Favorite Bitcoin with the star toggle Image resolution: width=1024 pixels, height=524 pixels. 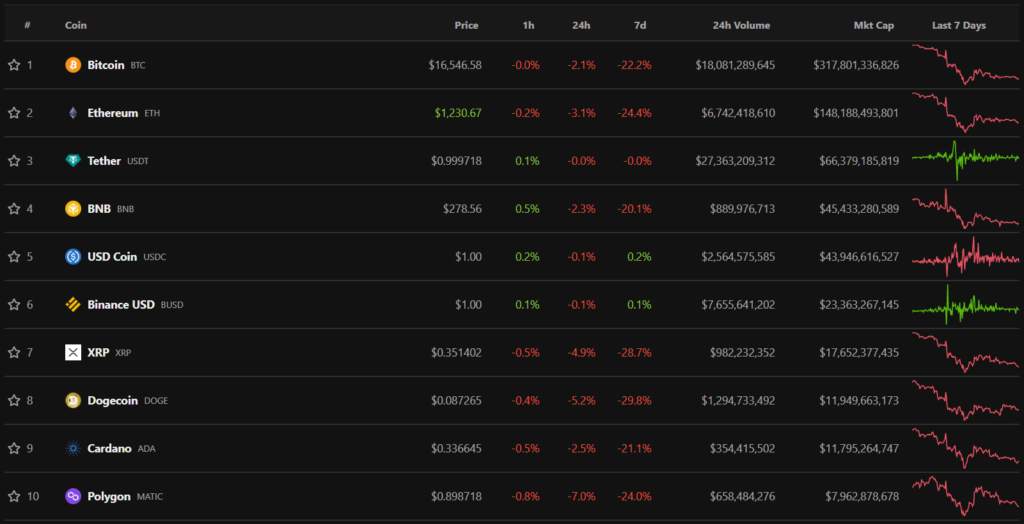pos(14,65)
